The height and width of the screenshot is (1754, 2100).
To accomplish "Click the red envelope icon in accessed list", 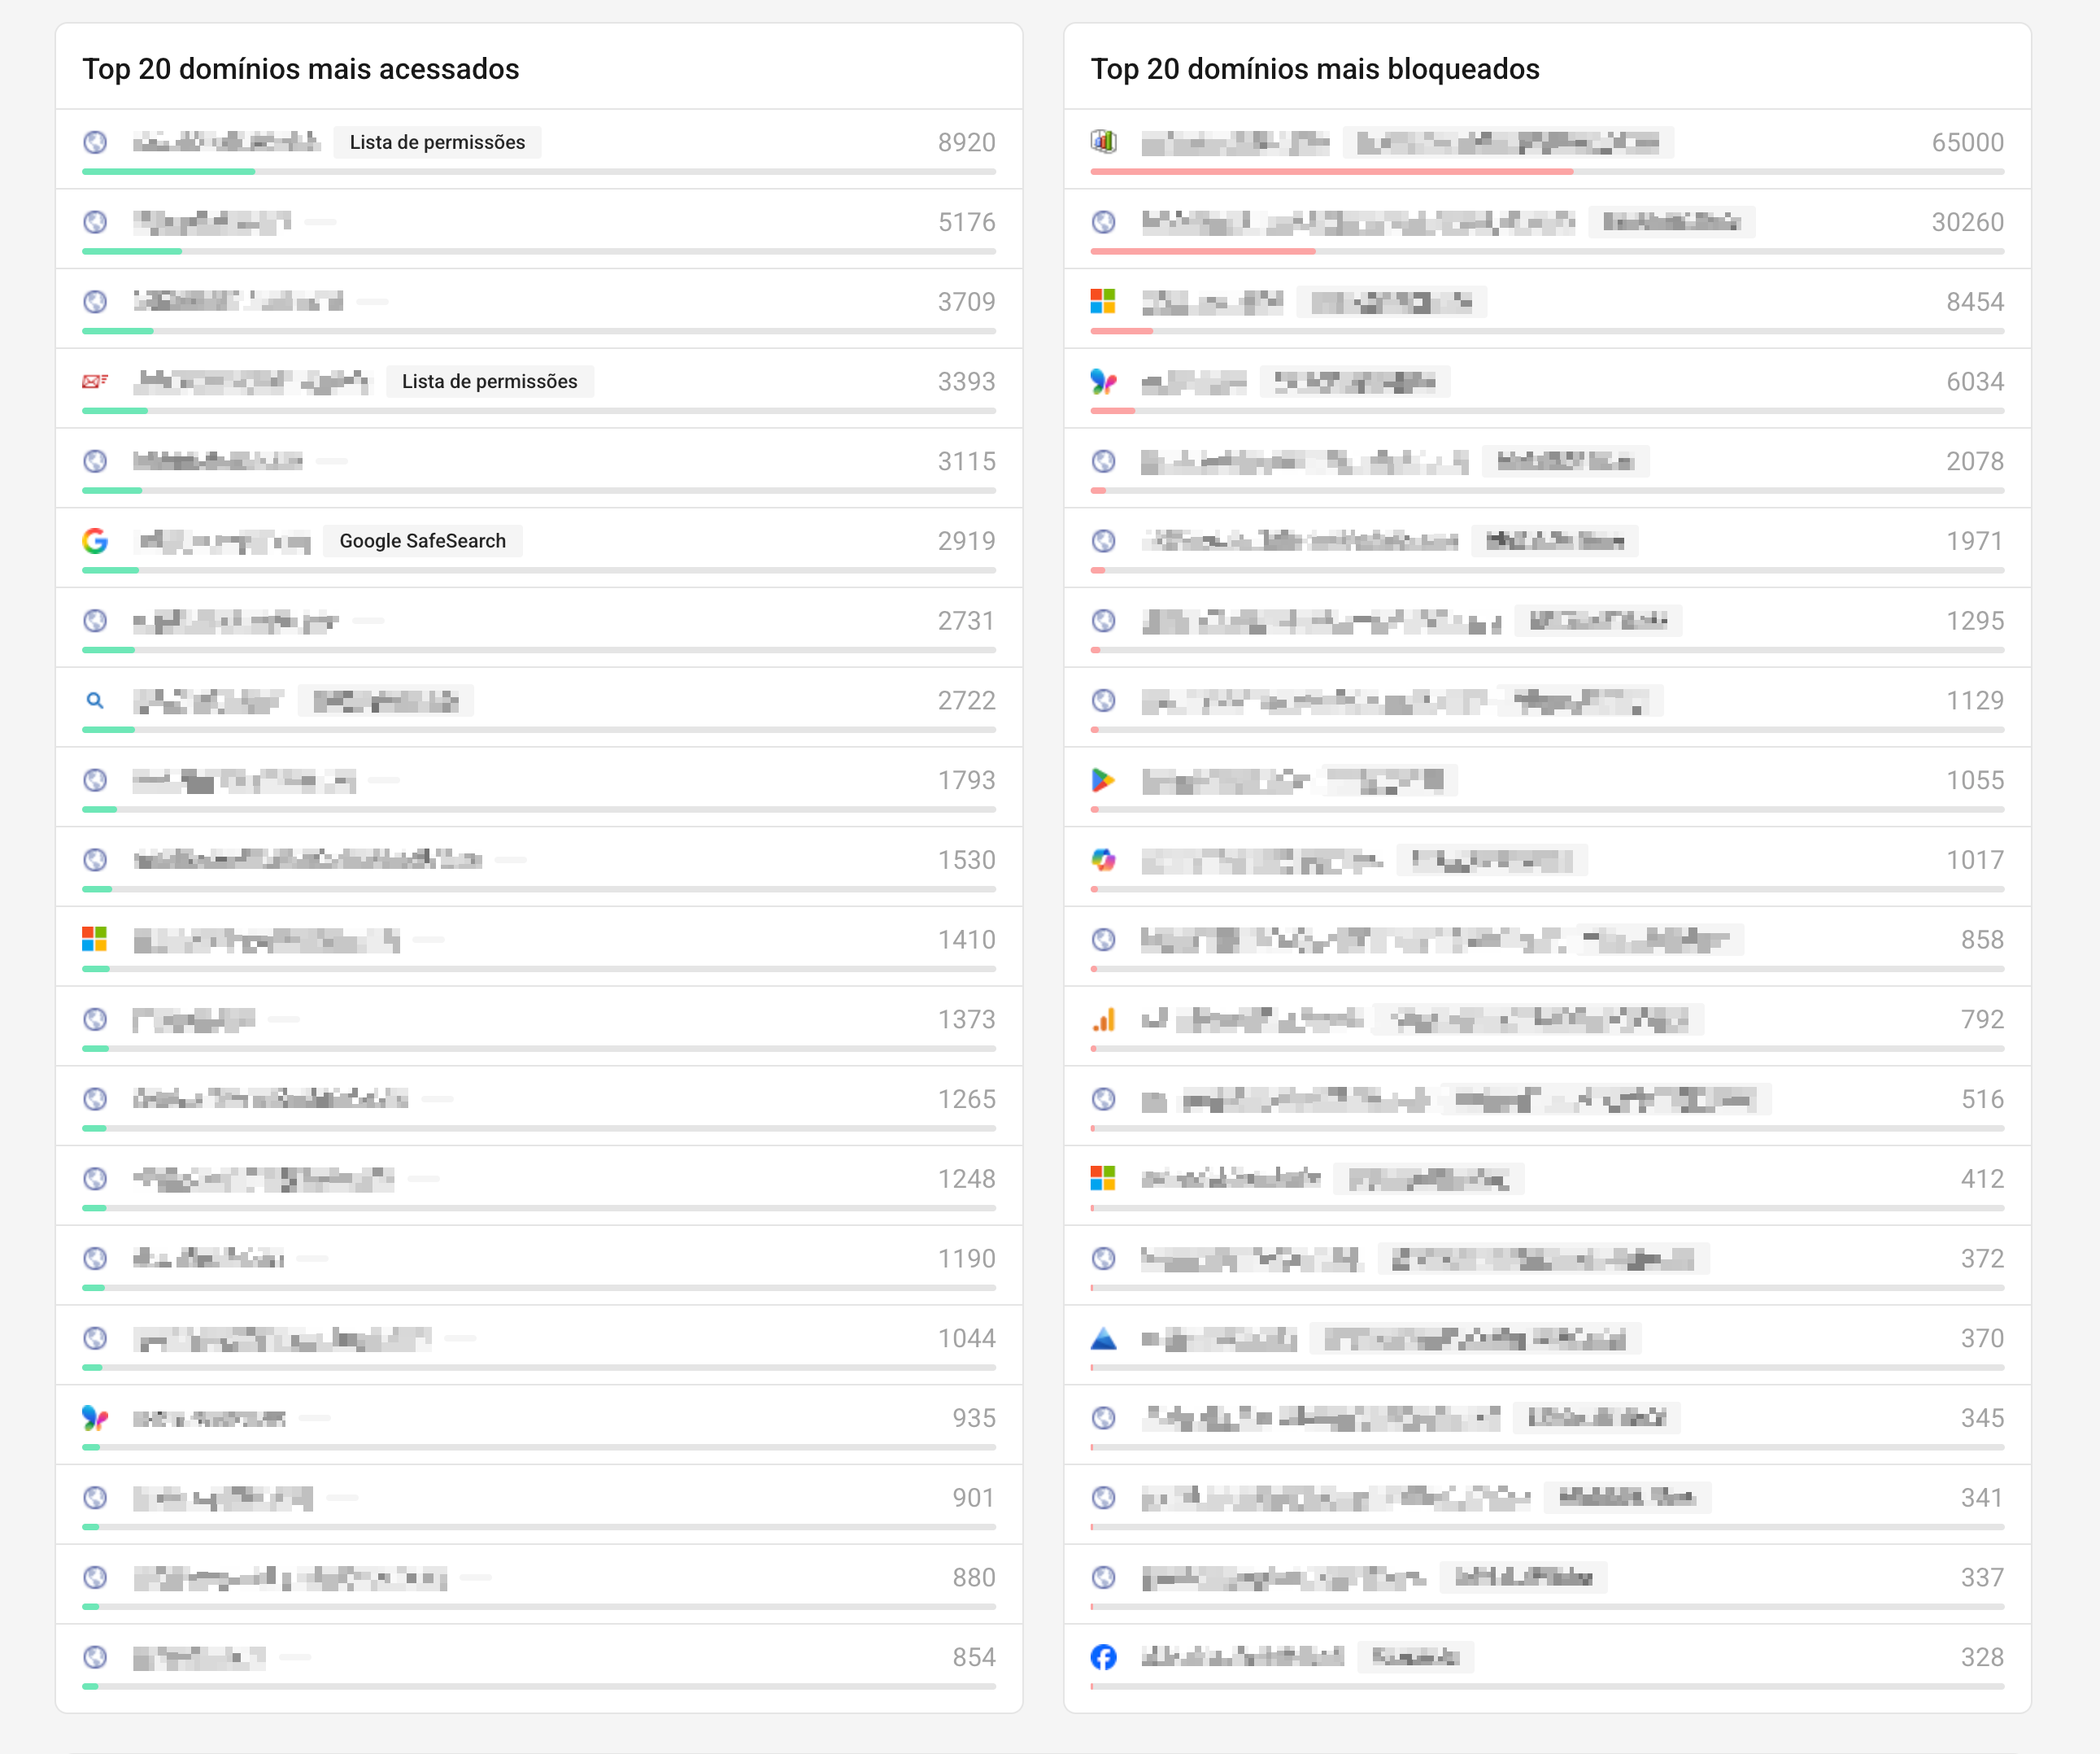I will [95, 381].
